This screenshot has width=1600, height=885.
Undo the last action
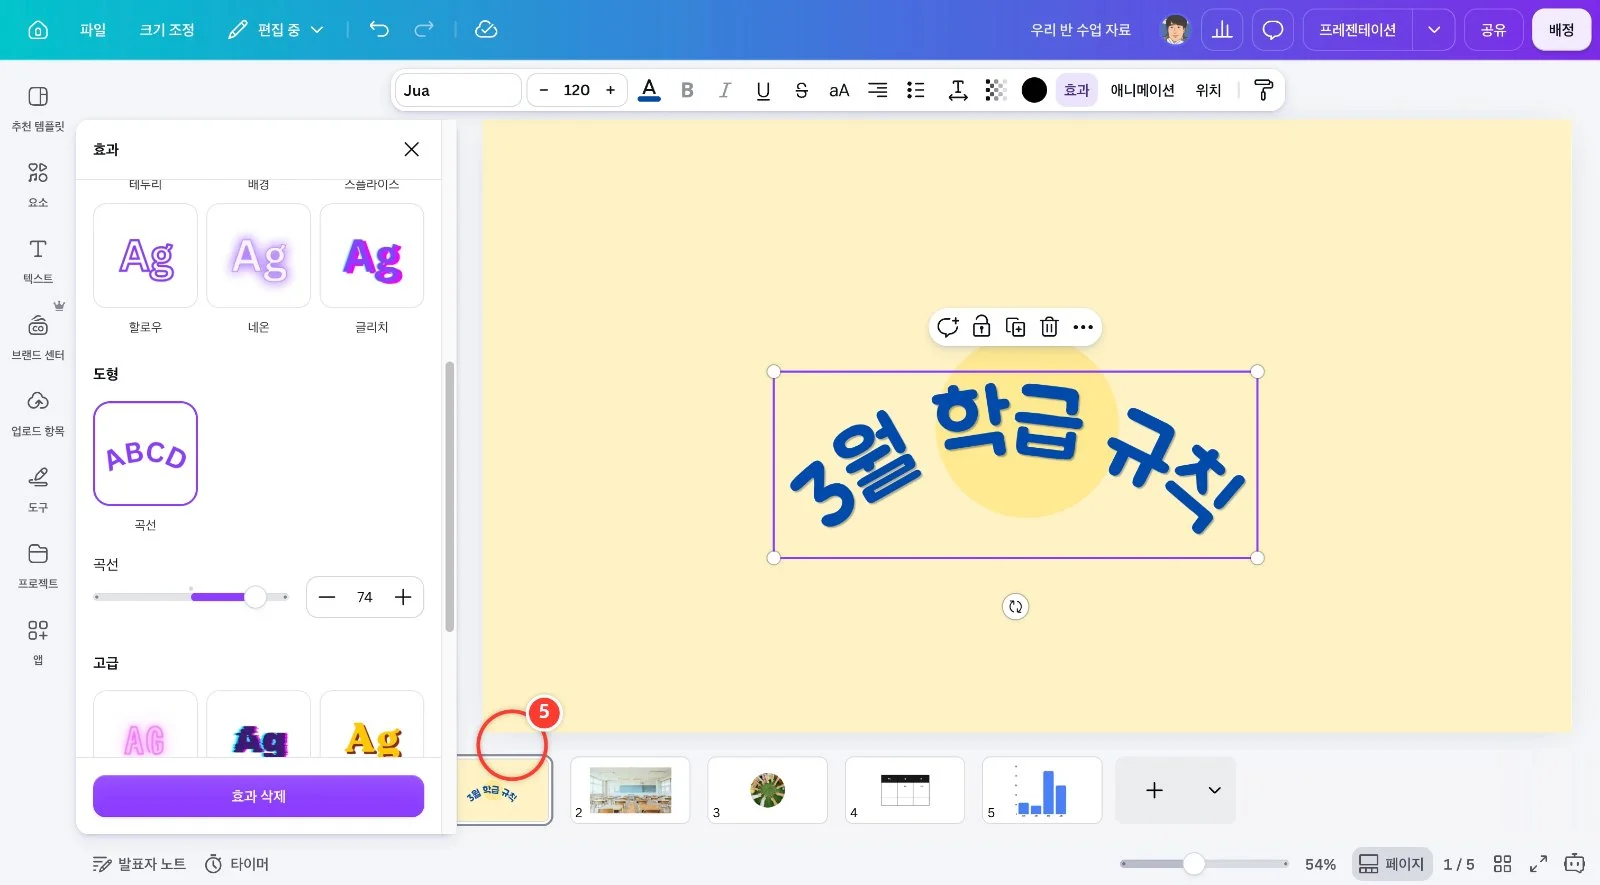click(x=379, y=30)
